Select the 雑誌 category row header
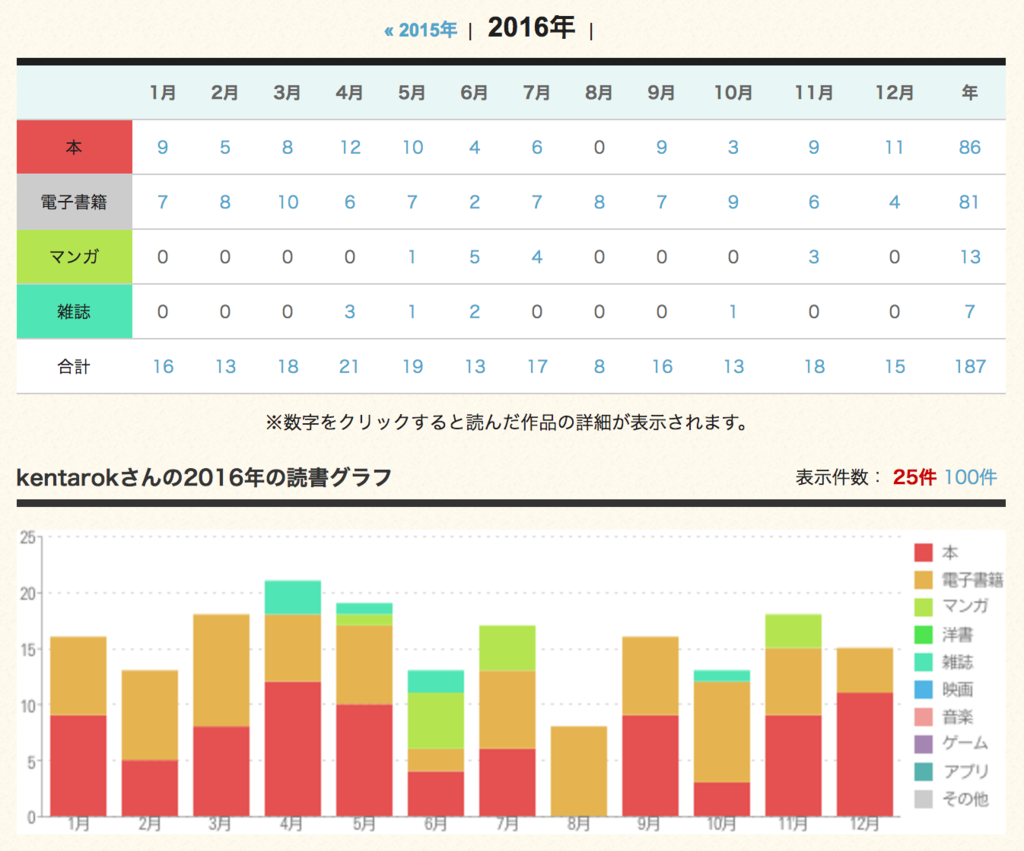The height and width of the screenshot is (851, 1024). [72, 311]
